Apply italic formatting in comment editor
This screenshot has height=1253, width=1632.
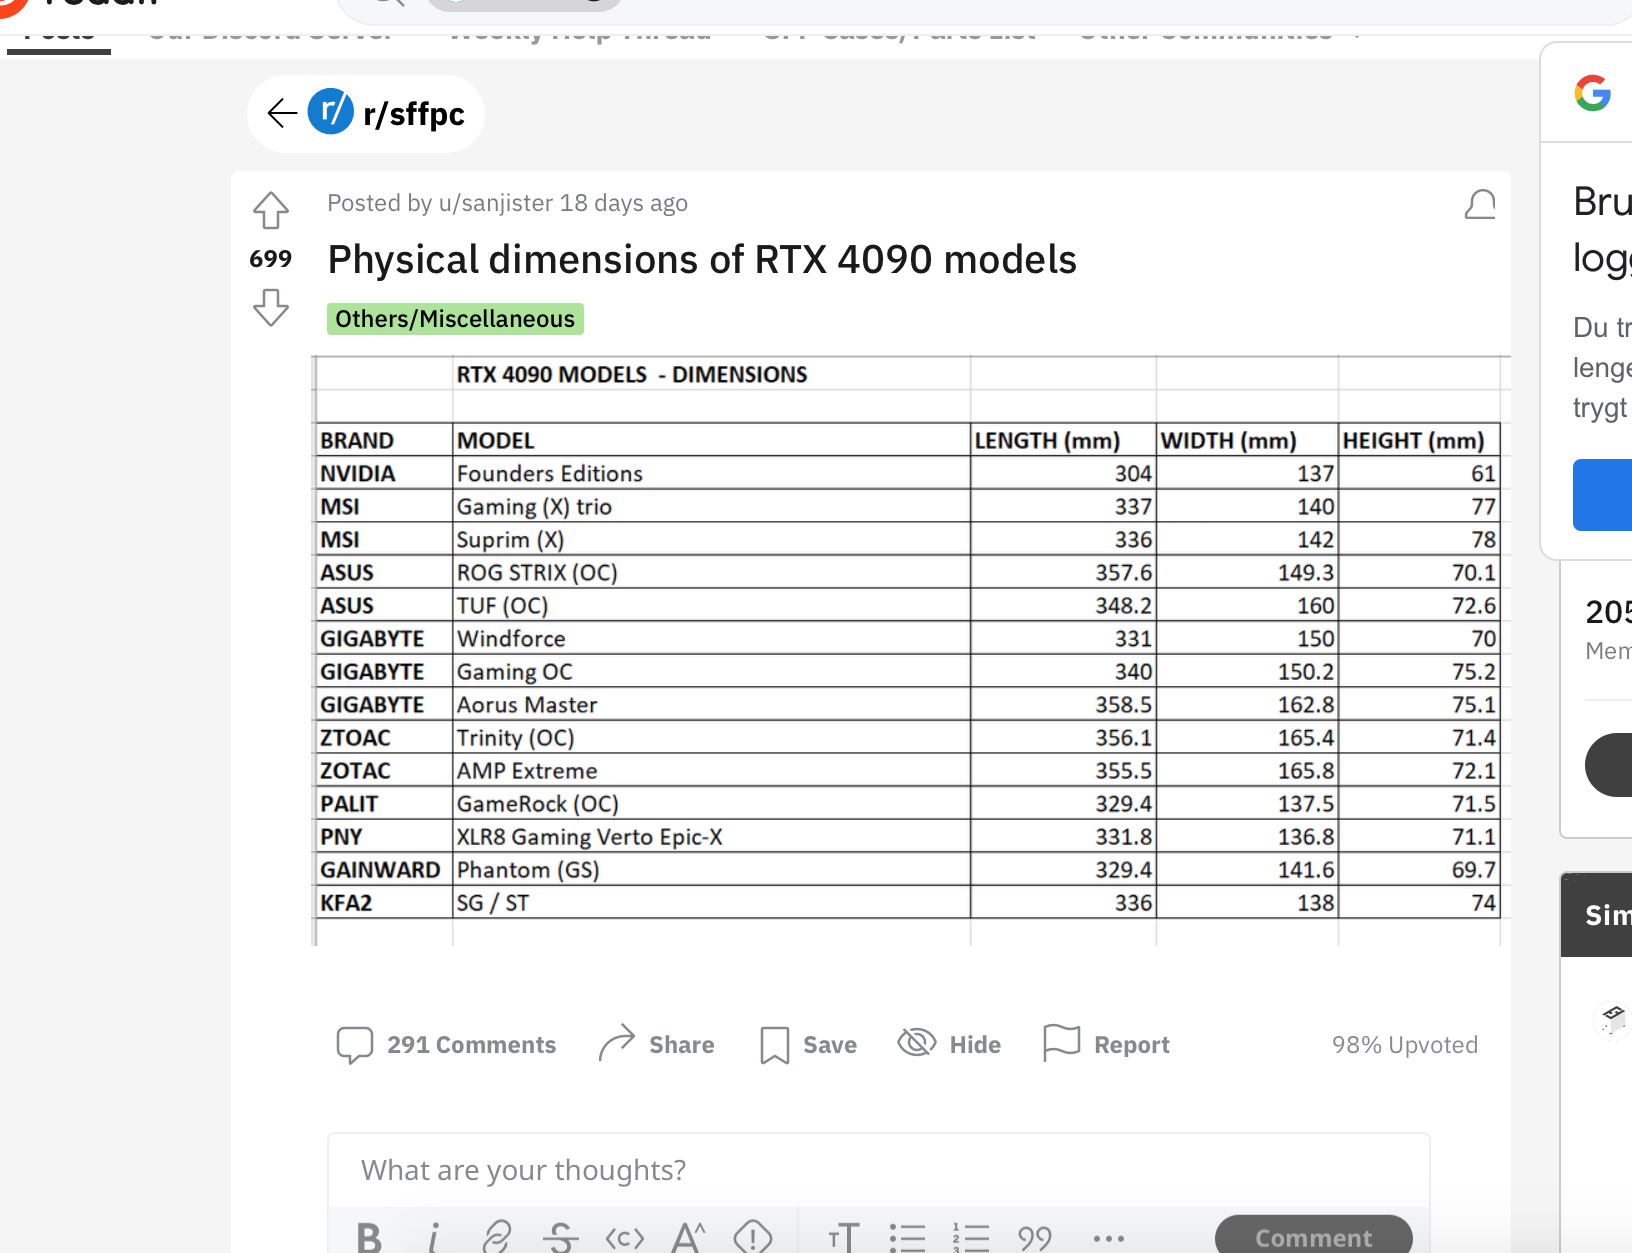(x=433, y=1238)
